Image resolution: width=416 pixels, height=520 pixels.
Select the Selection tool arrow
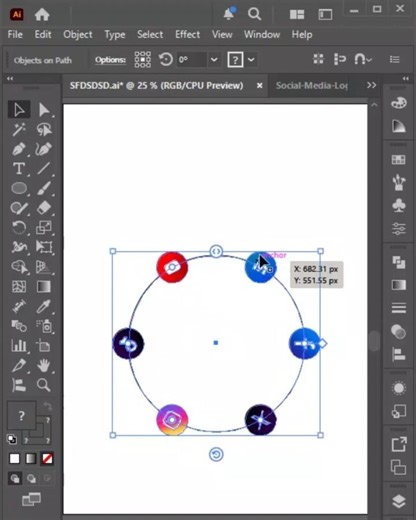click(x=19, y=109)
